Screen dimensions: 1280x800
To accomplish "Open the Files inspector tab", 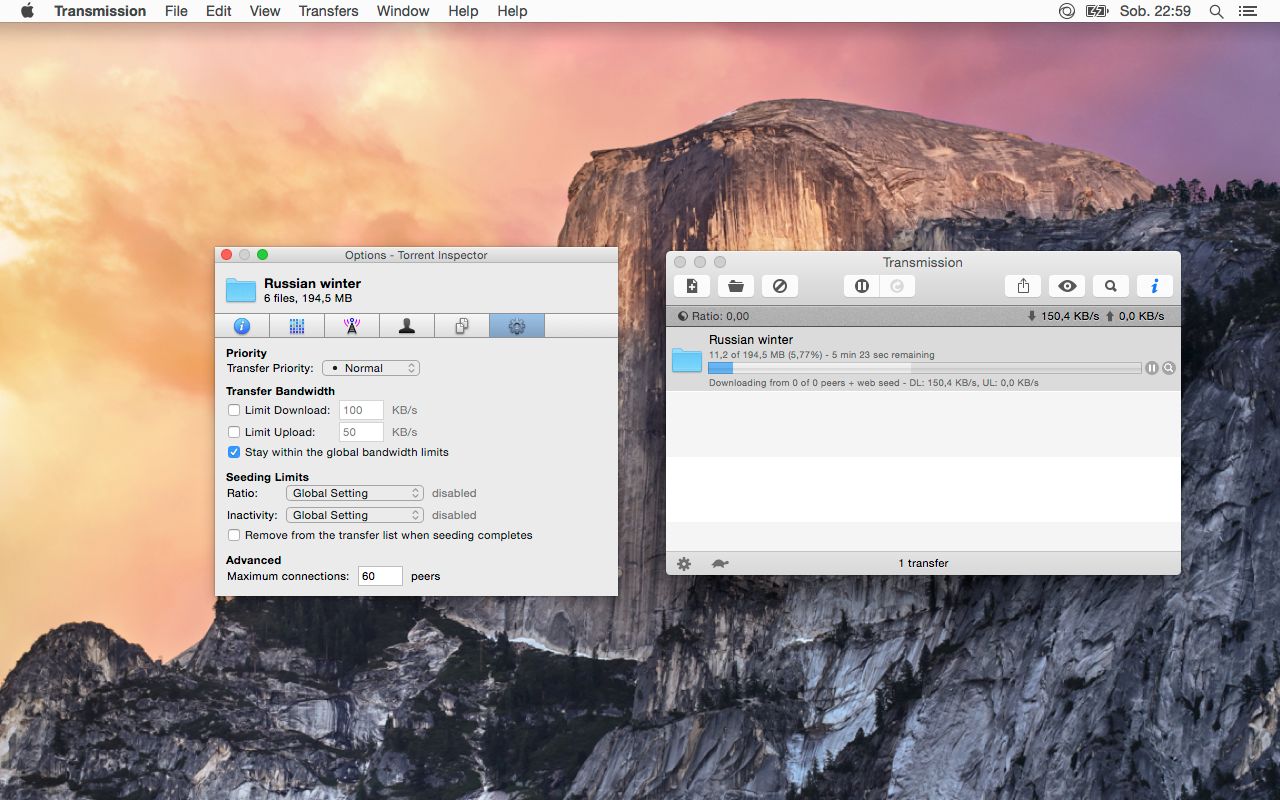I will point(462,326).
